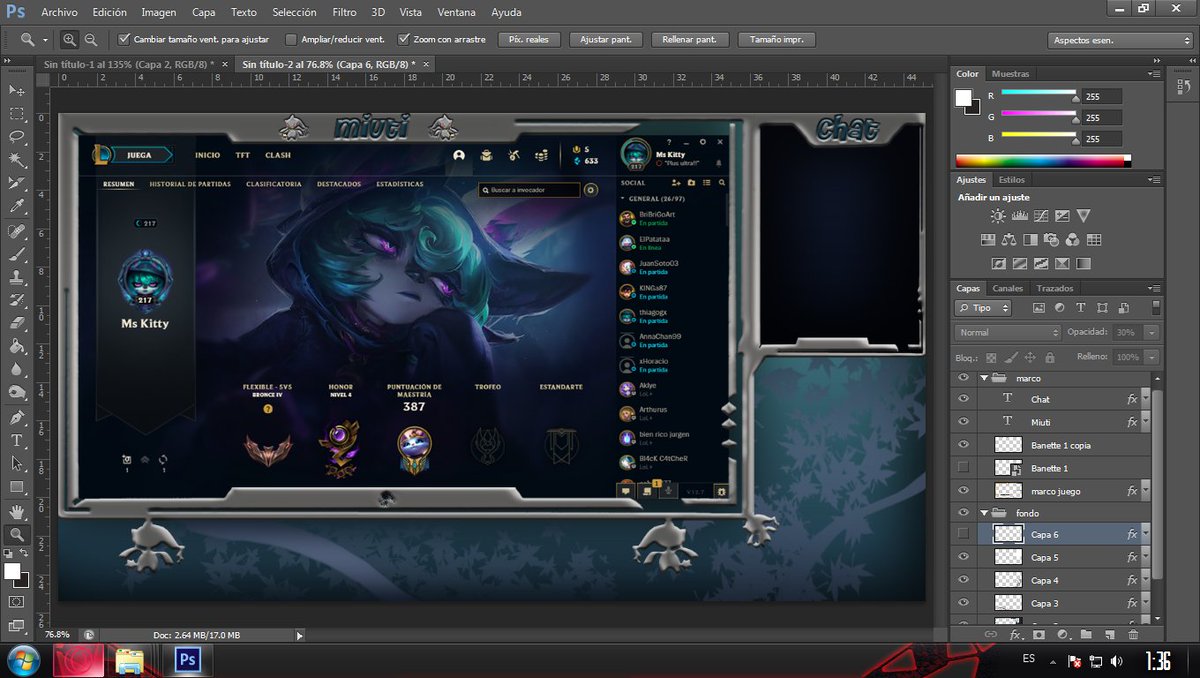Click the zoom out magnifier in options bar
Screen dimensions: 1200x678
point(91,40)
